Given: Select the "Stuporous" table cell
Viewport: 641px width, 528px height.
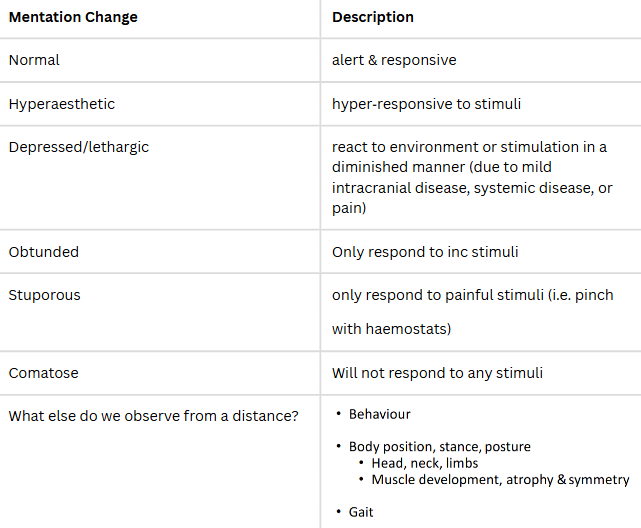Looking at the screenshot, I should point(44,295).
